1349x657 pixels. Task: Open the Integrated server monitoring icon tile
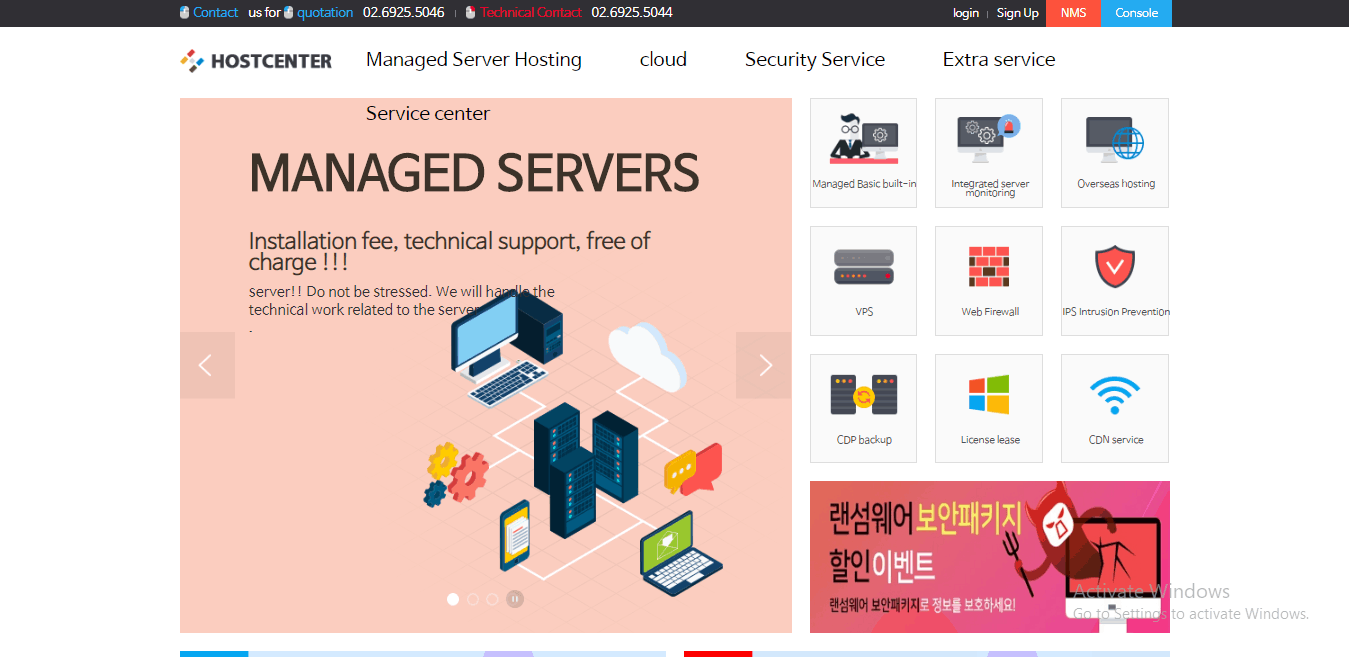989,153
